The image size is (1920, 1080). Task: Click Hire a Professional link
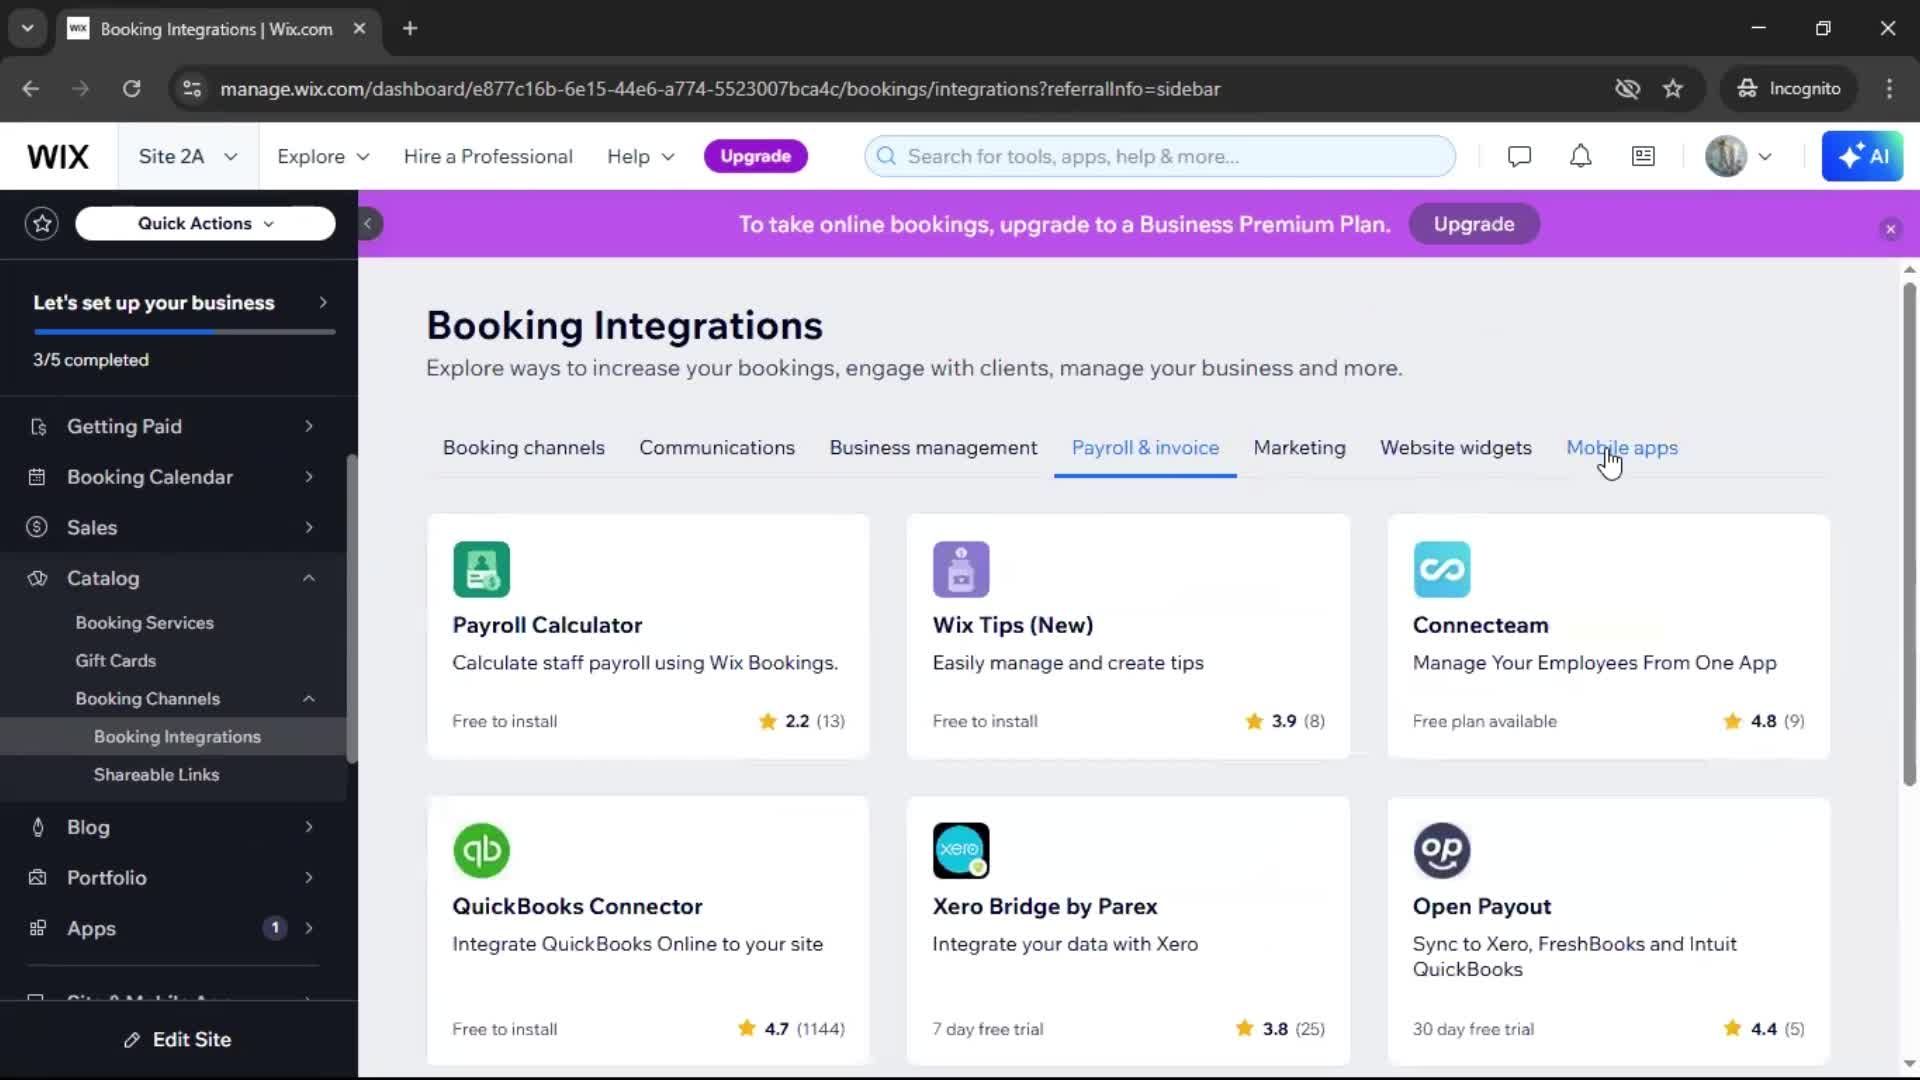[x=488, y=157]
